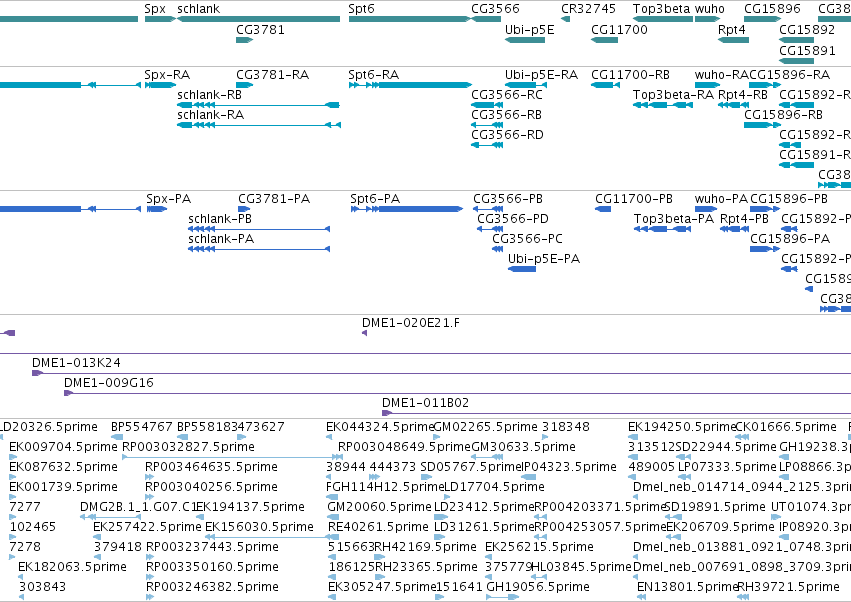This screenshot has height=602, width=851.
Task: Select the EK044324.5prime EST label
Action: [x=379, y=427]
